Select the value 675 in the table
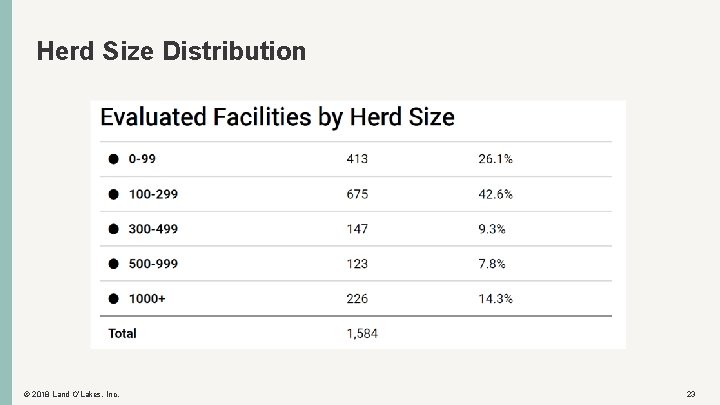Screen dimensions: 720x405 (x=357, y=194)
